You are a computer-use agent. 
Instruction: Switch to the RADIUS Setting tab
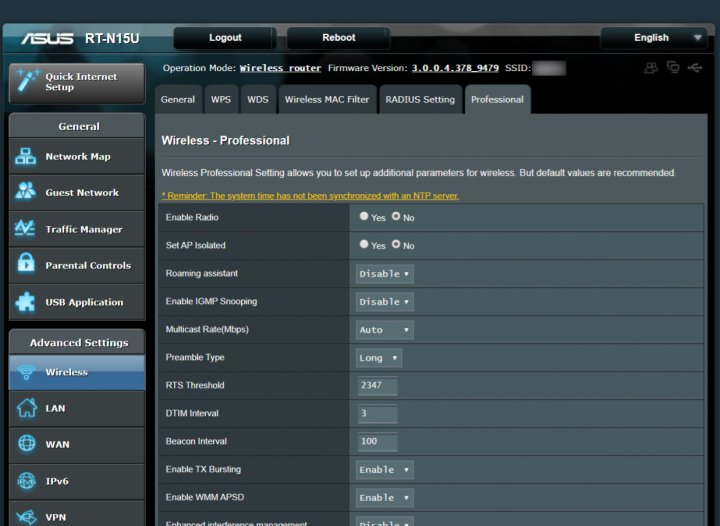tap(420, 100)
